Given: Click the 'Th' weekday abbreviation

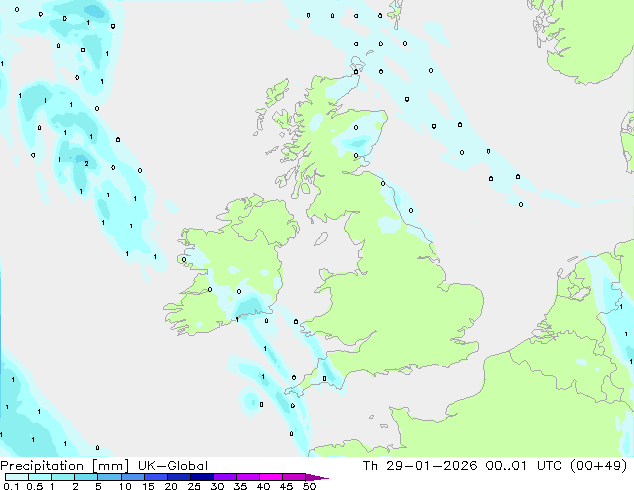Looking at the screenshot, I should point(370,466).
